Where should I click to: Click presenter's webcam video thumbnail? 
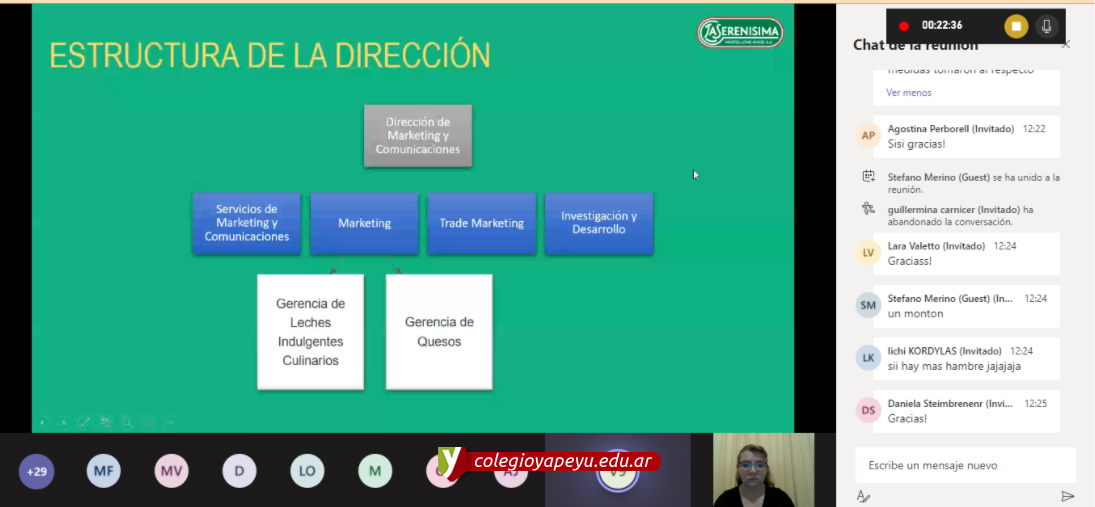click(763, 469)
